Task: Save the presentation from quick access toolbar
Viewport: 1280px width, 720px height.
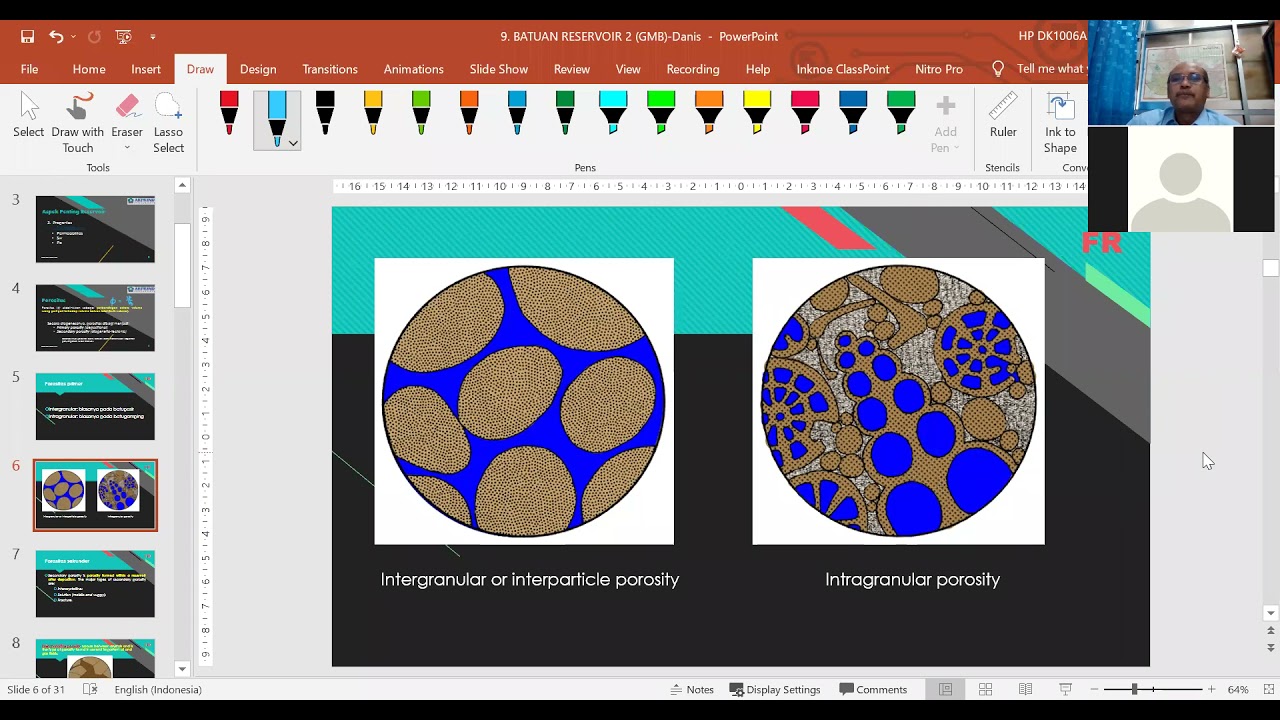Action: [x=27, y=37]
